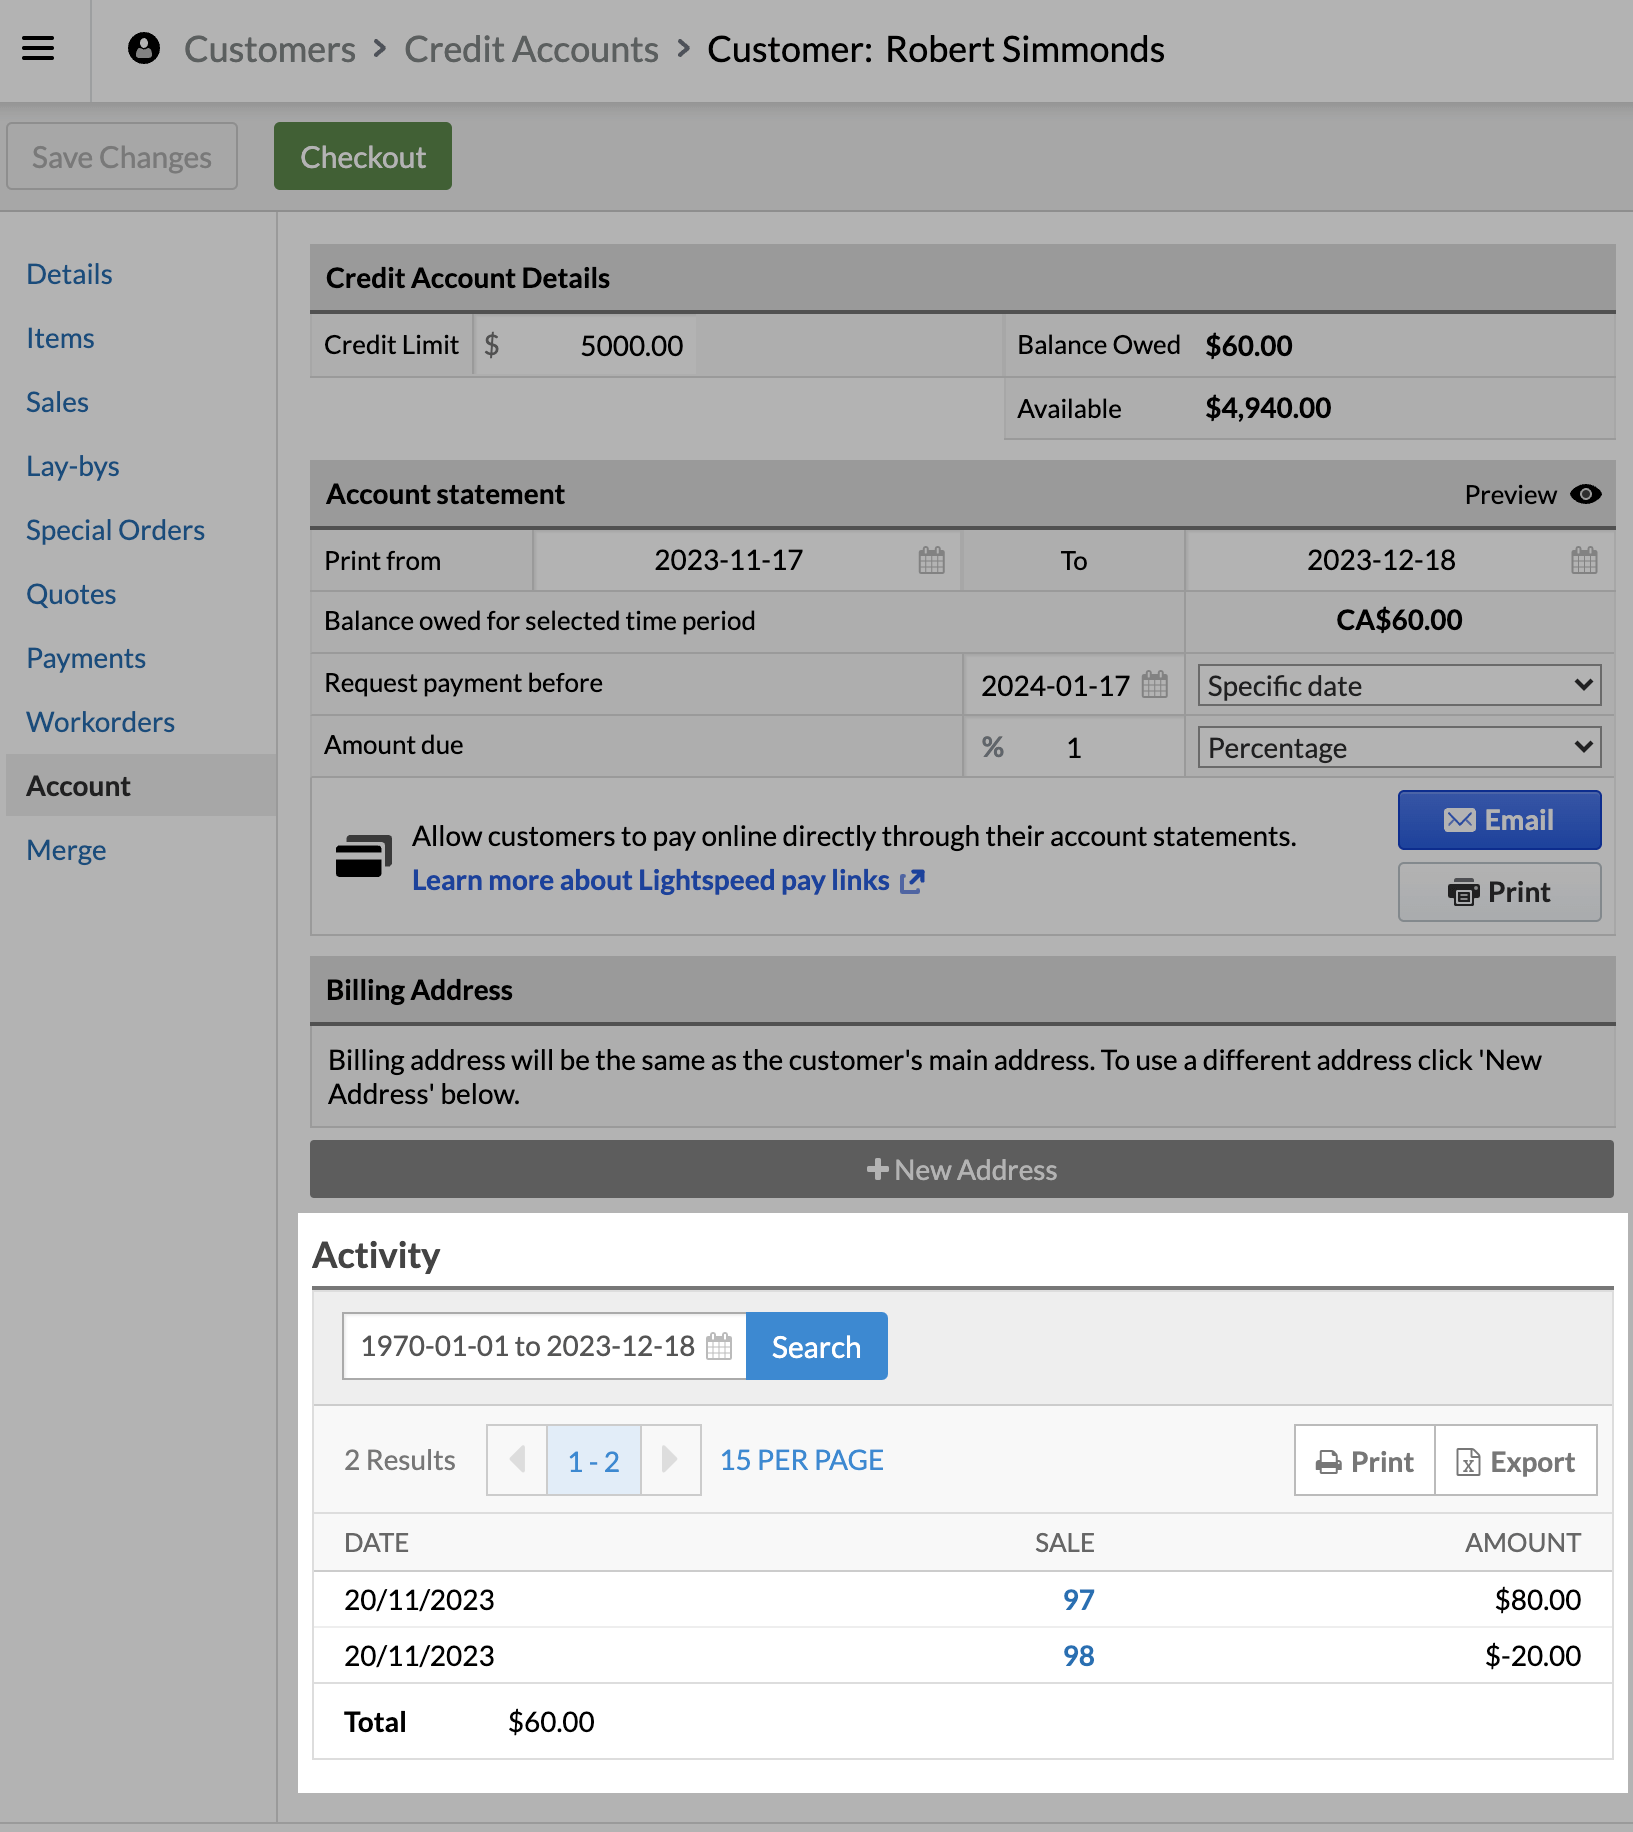This screenshot has width=1633, height=1832.
Task: Open the Activity date range calendar picker
Action: click(717, 1346)
